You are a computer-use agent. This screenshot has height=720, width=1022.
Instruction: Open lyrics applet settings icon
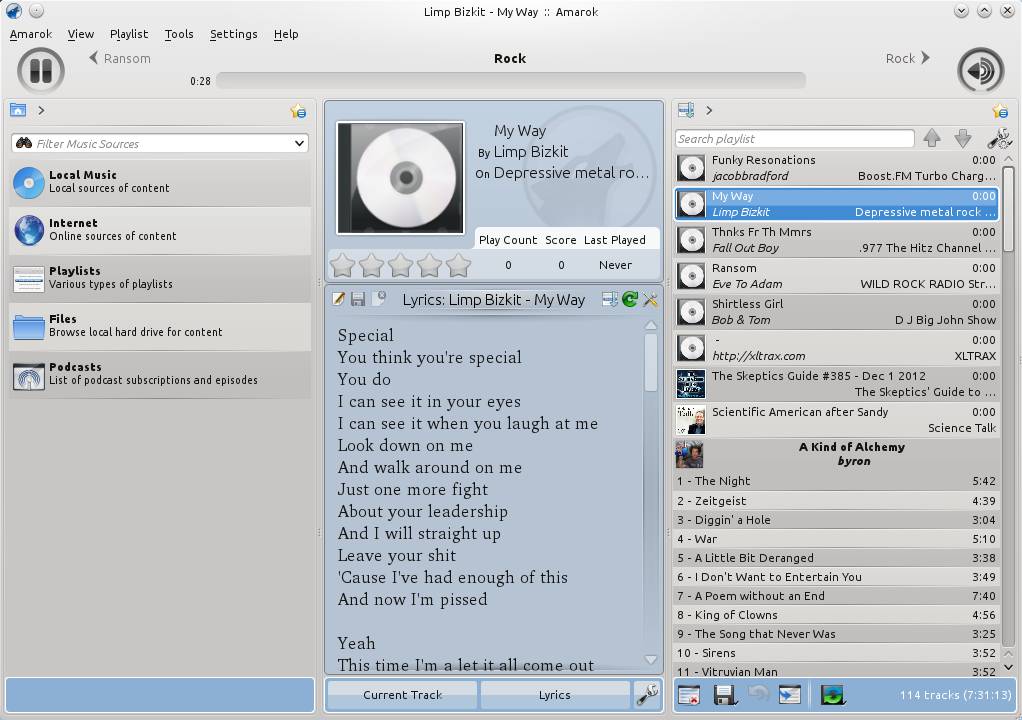(x=650, y=299)
